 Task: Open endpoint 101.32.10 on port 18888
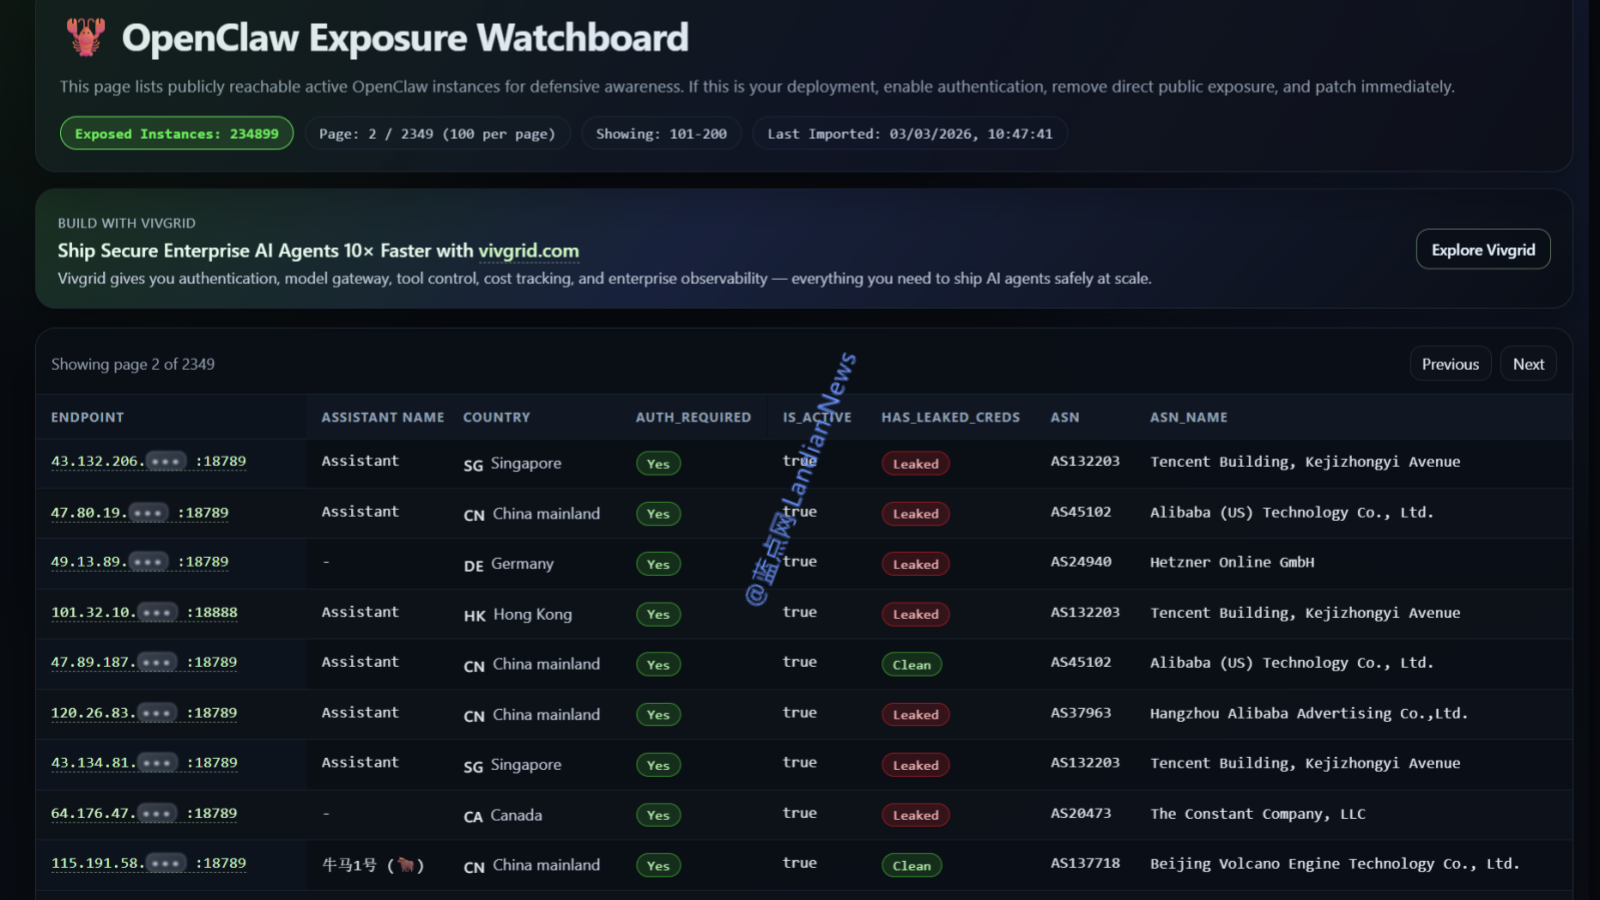click(x=92, y=613)
